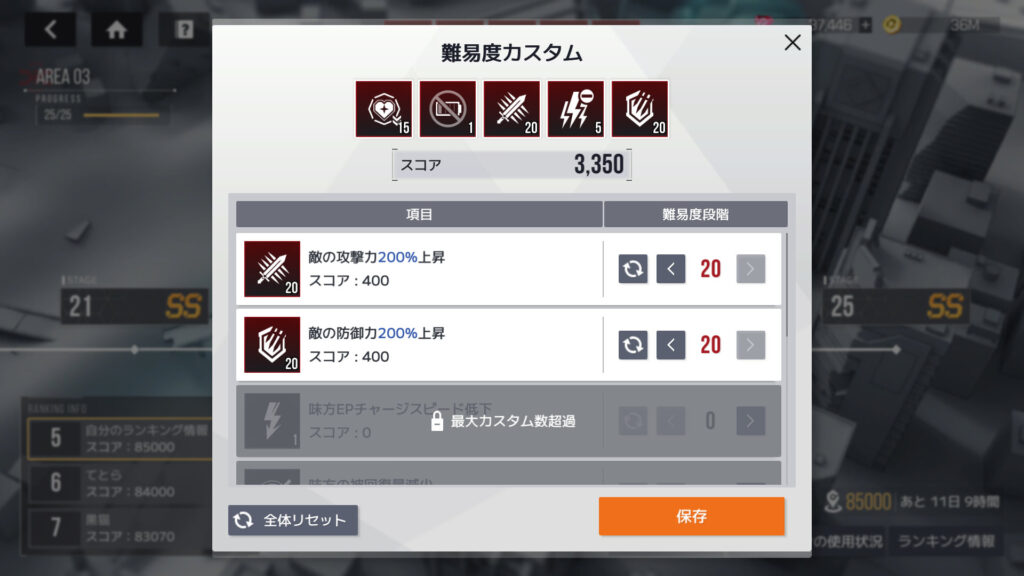Click the claw shield defense icon in top row
This screenshot has width=1024, height=576.
(640, 109)
